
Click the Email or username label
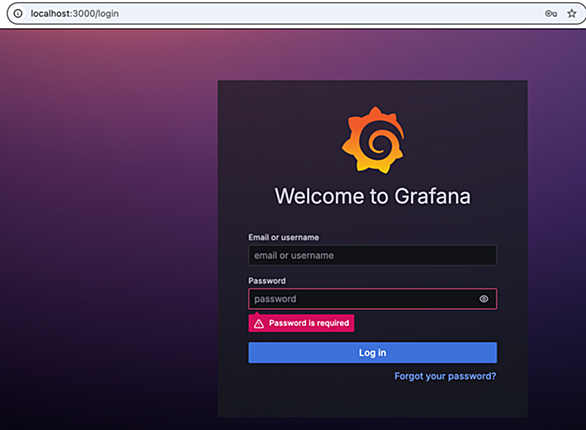point(284,238)
